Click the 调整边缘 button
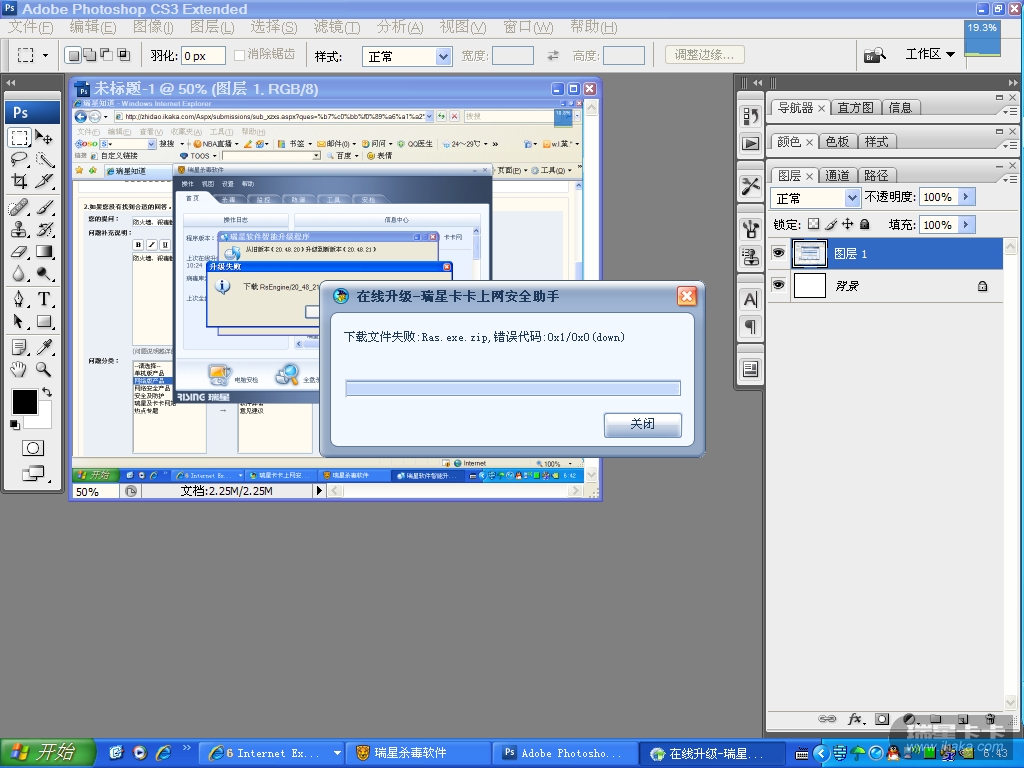The width and height of the screenshot is (1024, 768). click(x=704, y=55)
